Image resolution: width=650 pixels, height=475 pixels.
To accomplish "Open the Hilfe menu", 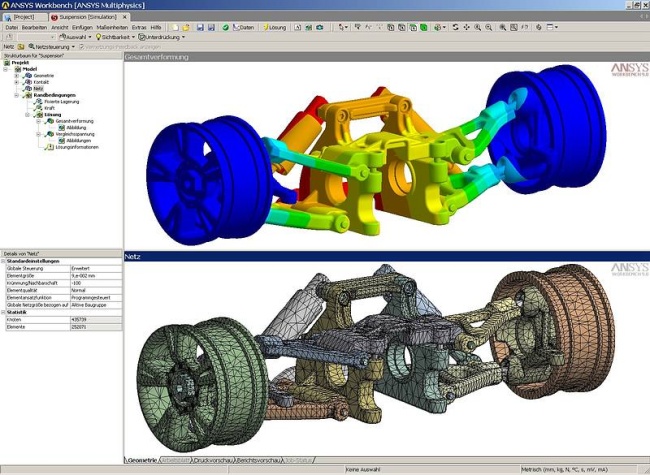I will tap(156, 27).
